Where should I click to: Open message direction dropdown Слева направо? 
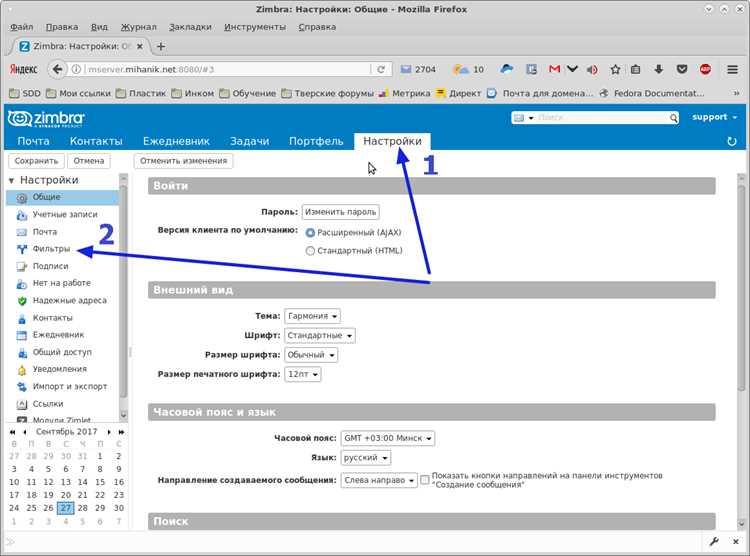(379, 480)
